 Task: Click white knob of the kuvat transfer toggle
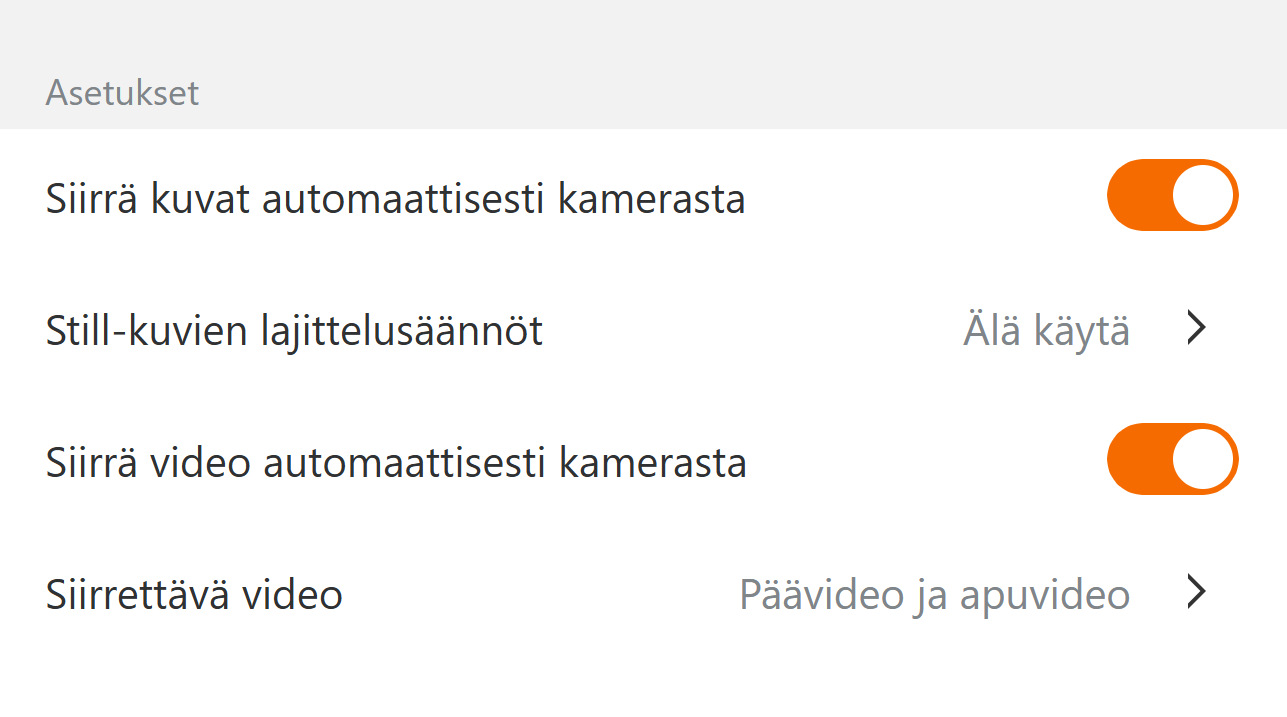pyautogui.click(x=1203, y=195)
